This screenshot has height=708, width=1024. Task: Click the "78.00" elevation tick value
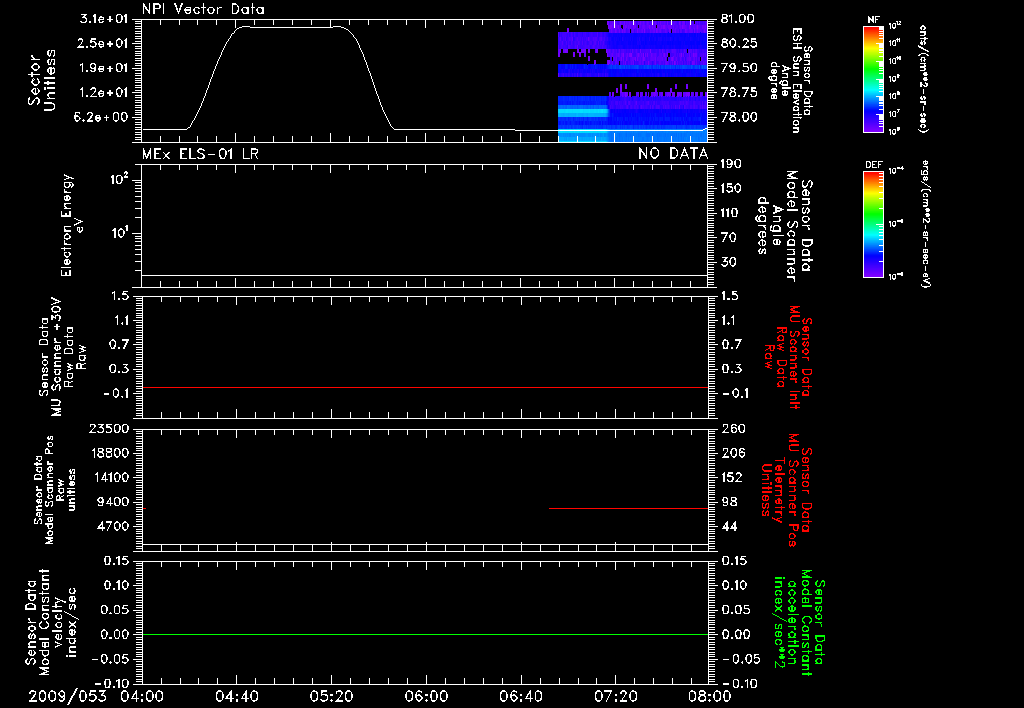[x=739, y=118]
